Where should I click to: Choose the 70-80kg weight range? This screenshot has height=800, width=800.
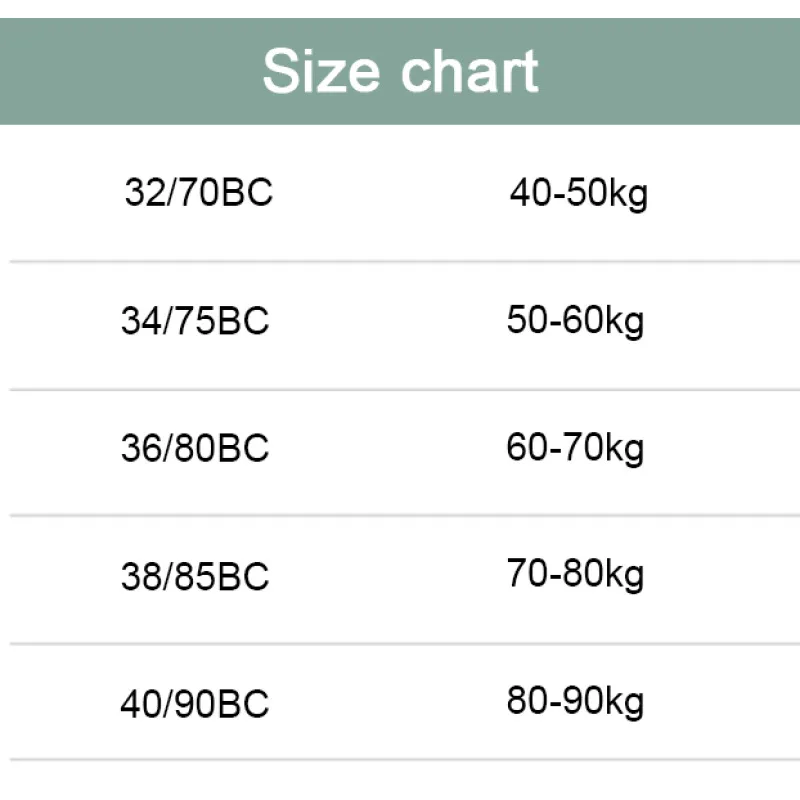point(575,575)
